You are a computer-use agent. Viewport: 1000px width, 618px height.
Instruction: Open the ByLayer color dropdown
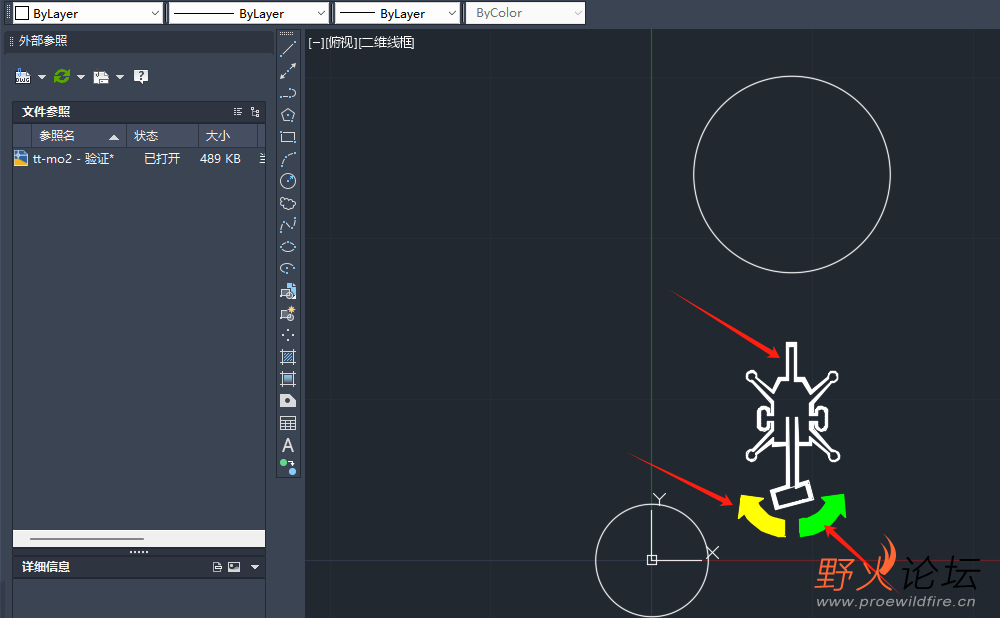[x=86, y=13]
